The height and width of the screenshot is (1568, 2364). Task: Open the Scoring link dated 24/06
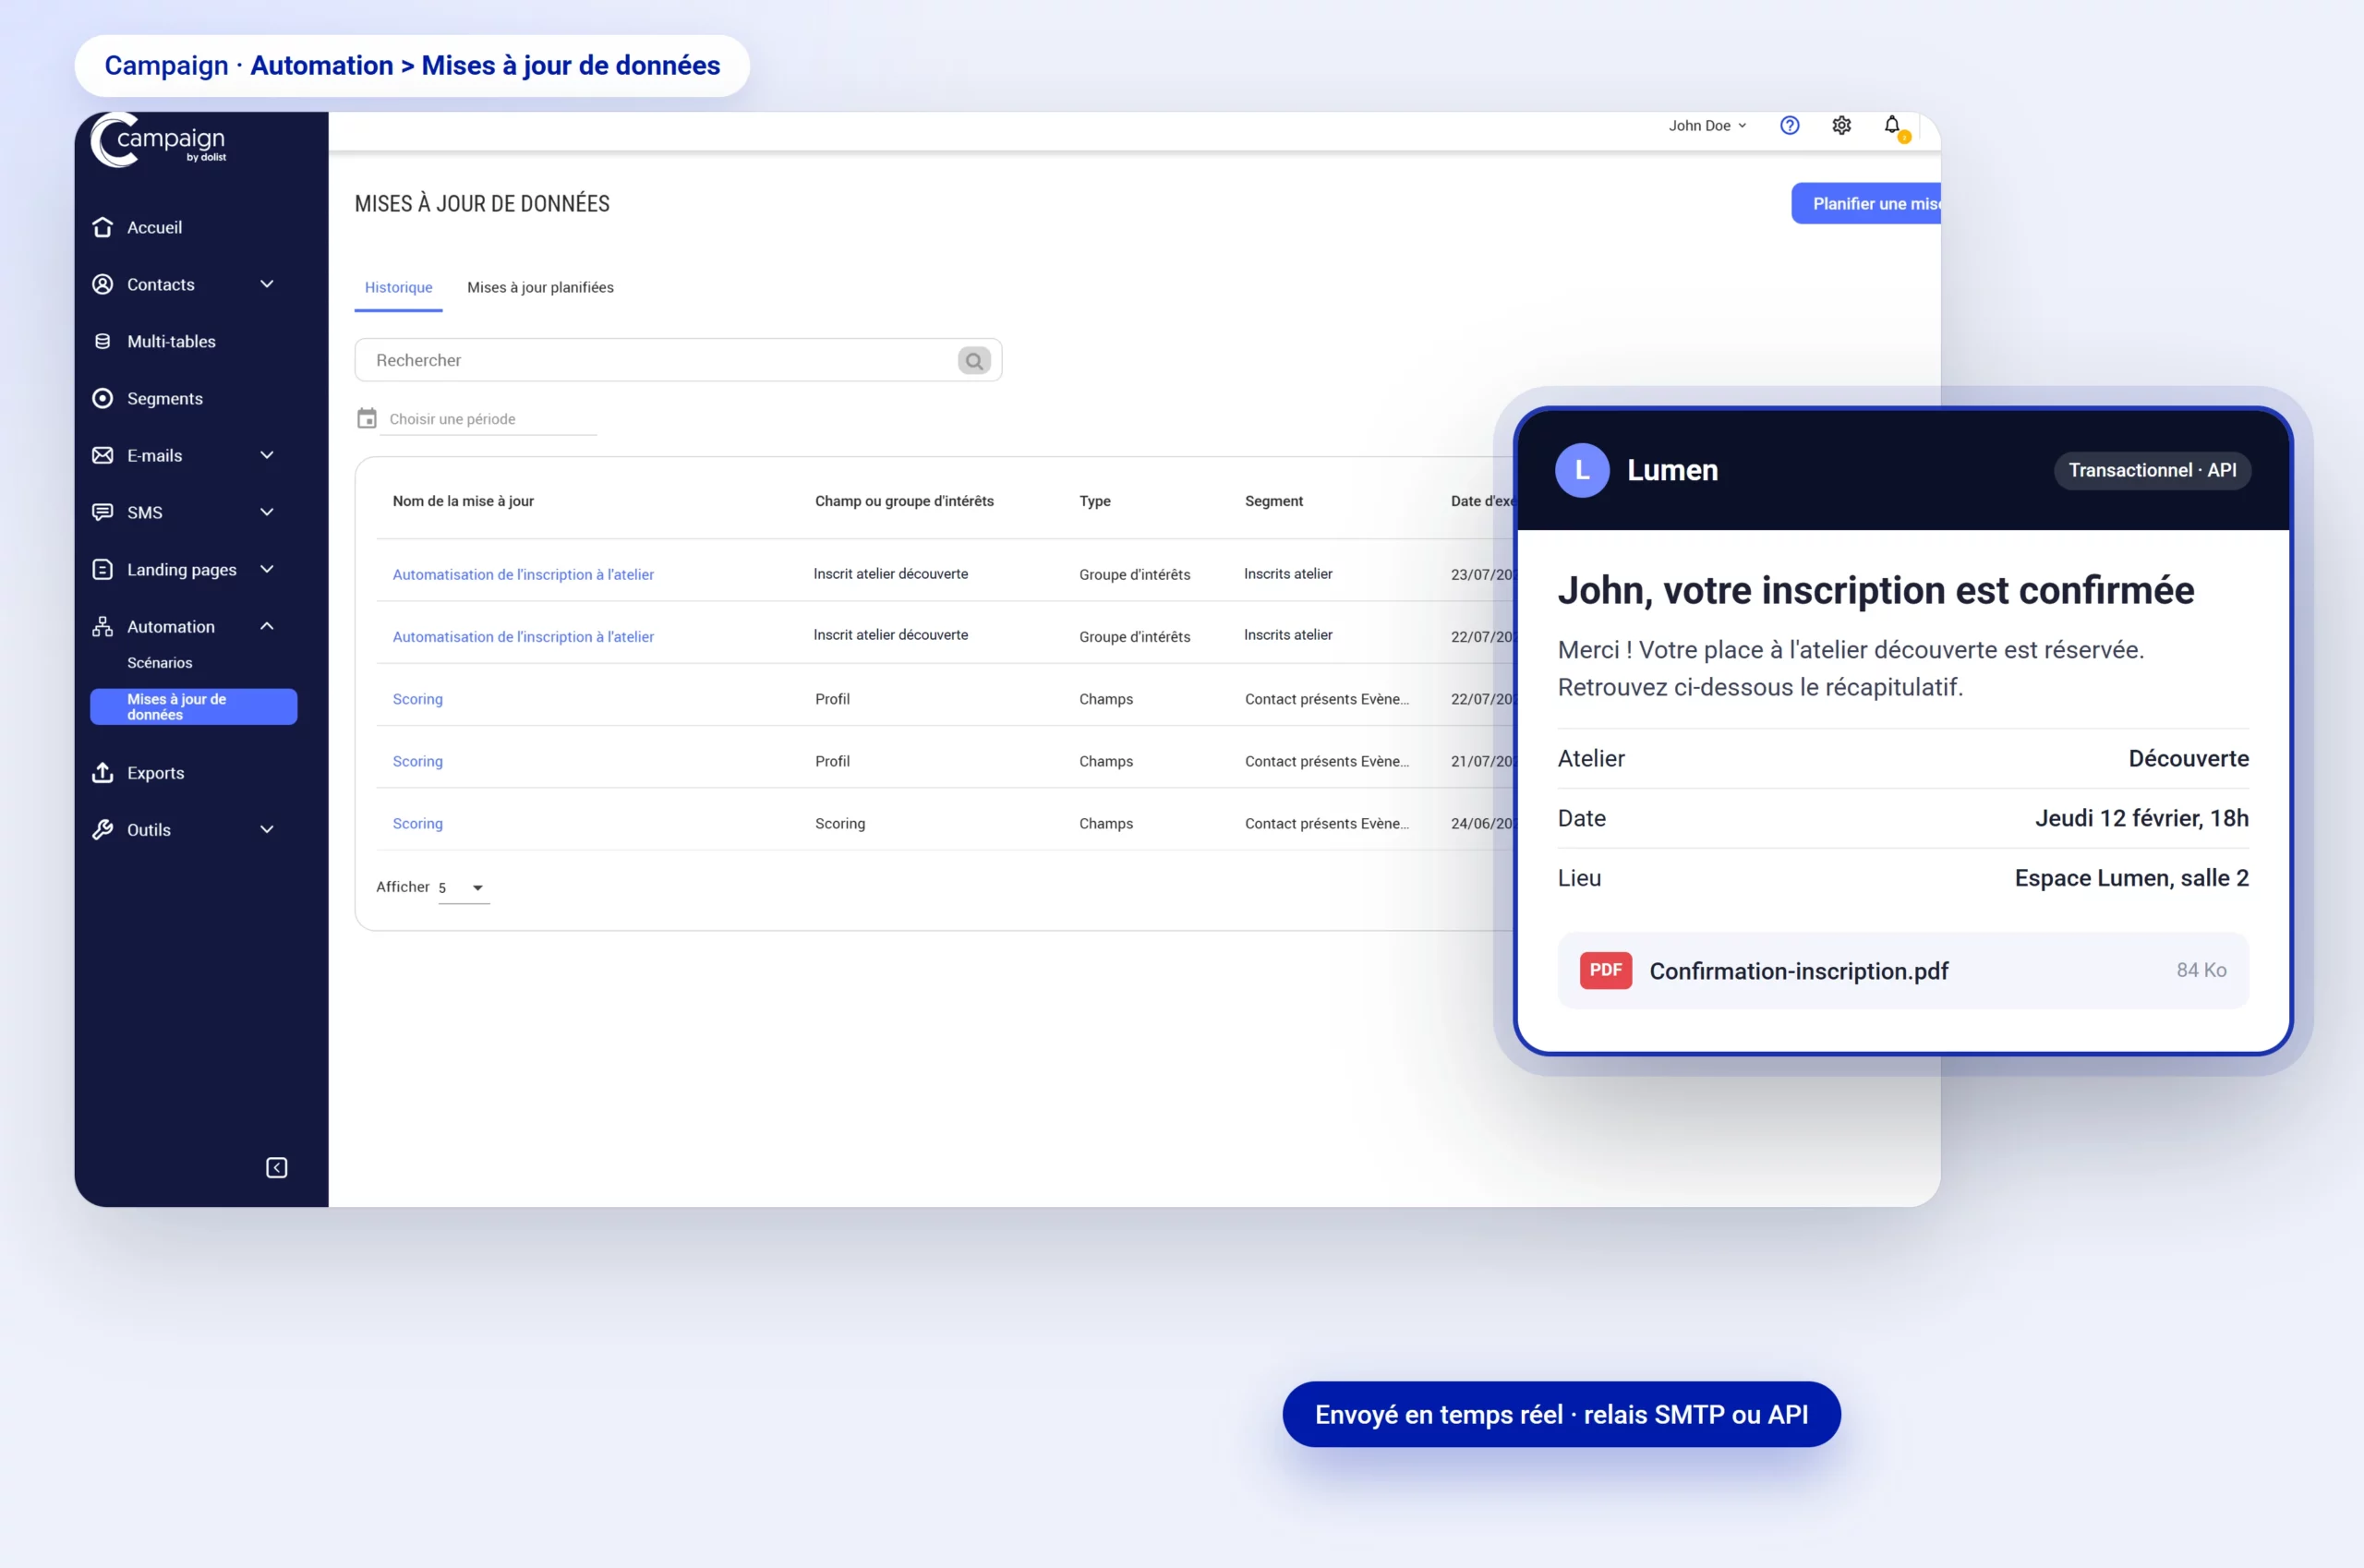click(x=417, y=823)
